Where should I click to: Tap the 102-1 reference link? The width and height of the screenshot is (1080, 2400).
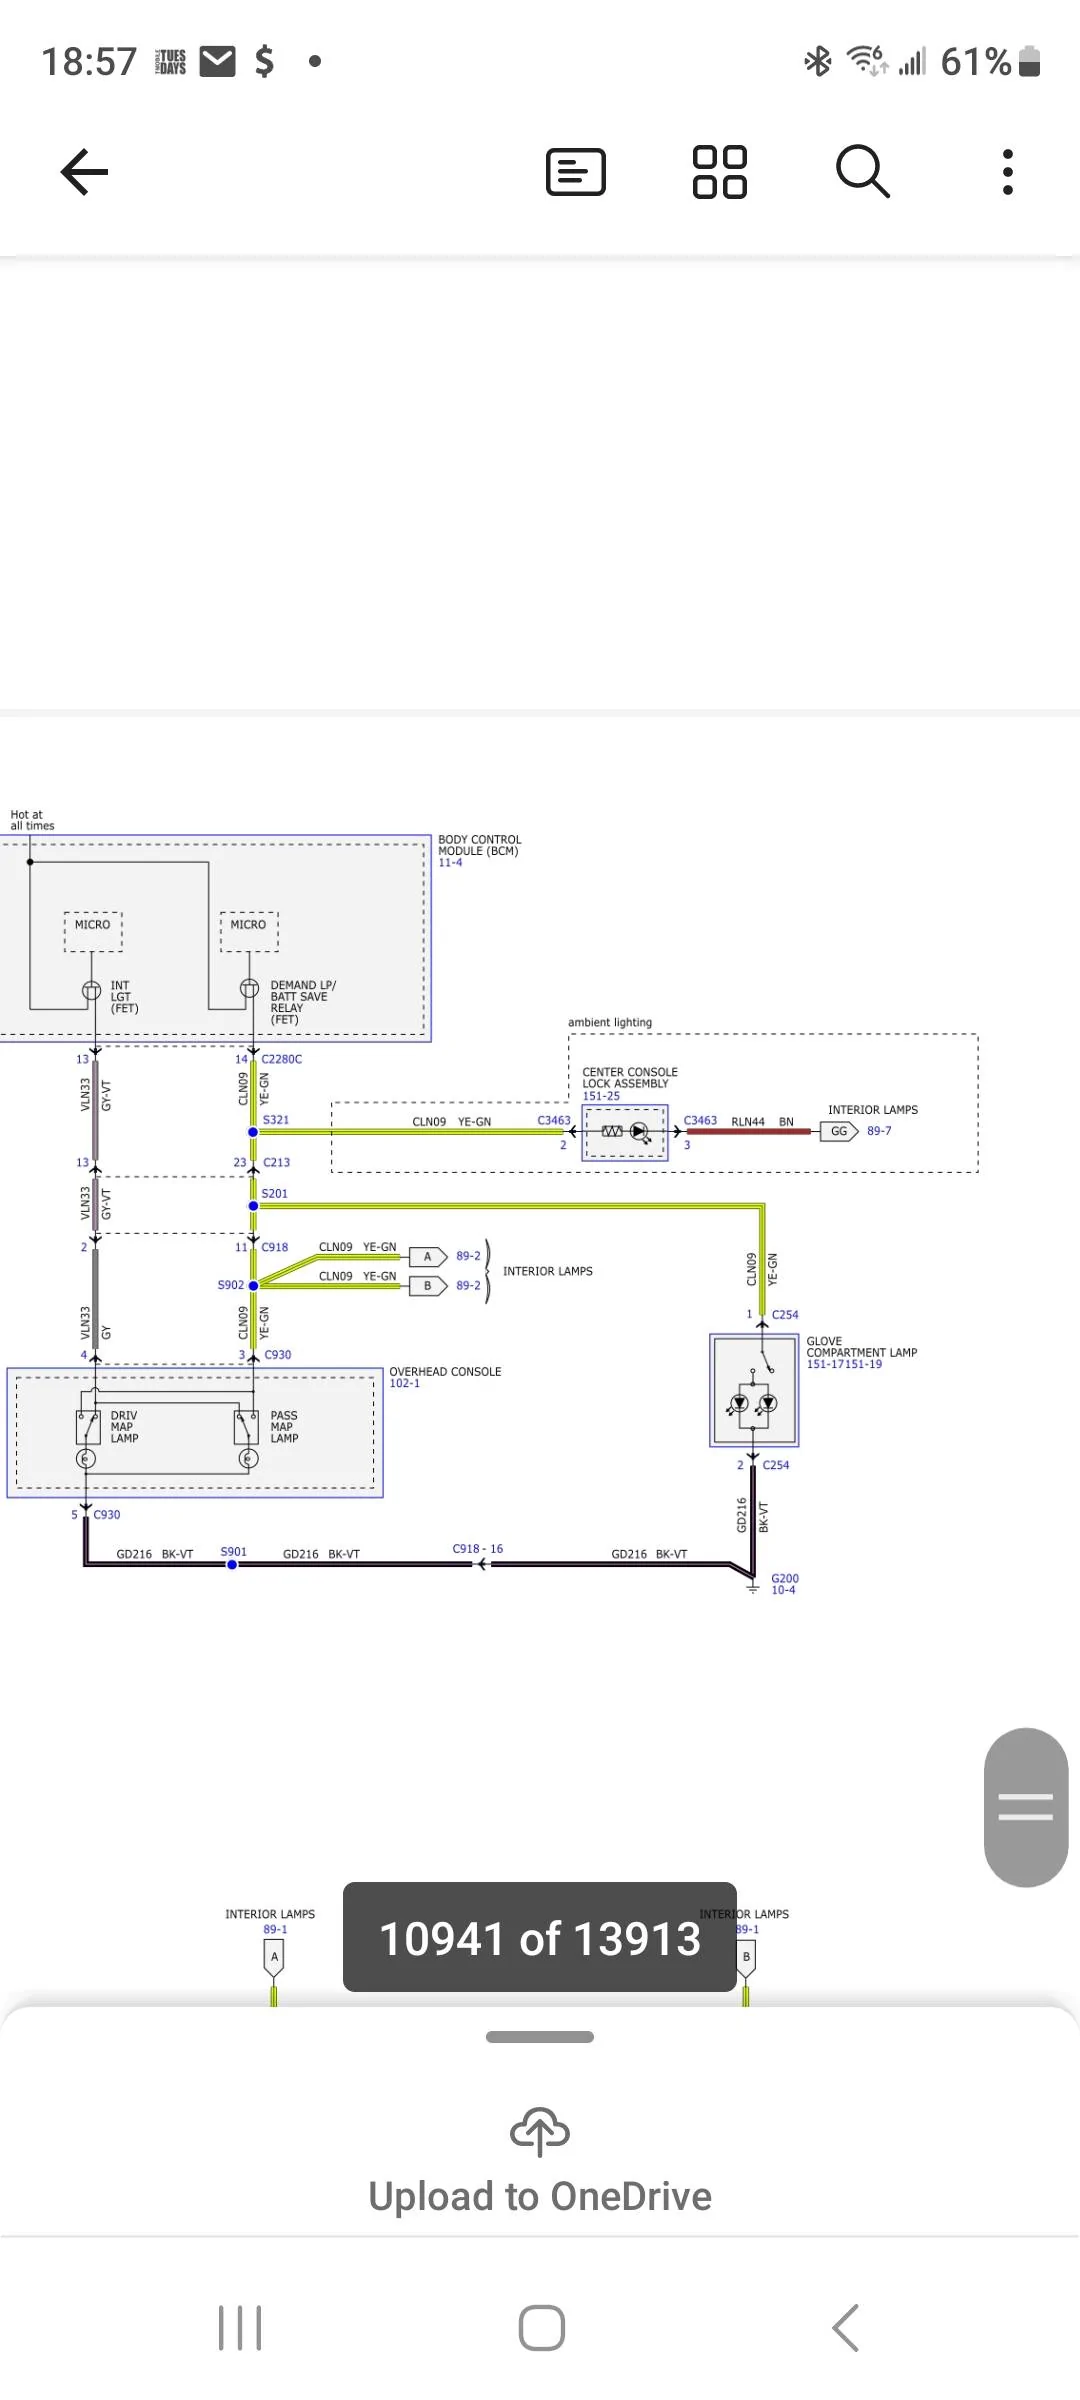(x=405, y=1383)
